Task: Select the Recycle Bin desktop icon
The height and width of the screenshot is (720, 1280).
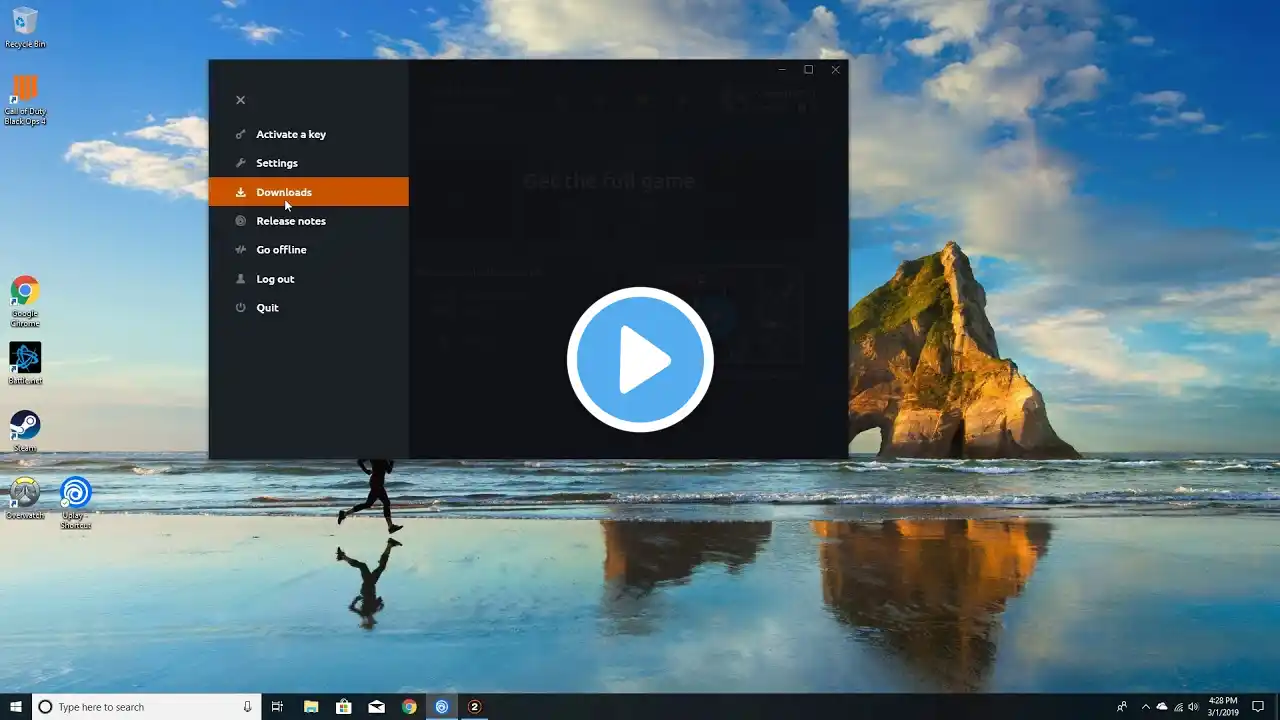Action: pyautogui.click(x=25, y=28)
